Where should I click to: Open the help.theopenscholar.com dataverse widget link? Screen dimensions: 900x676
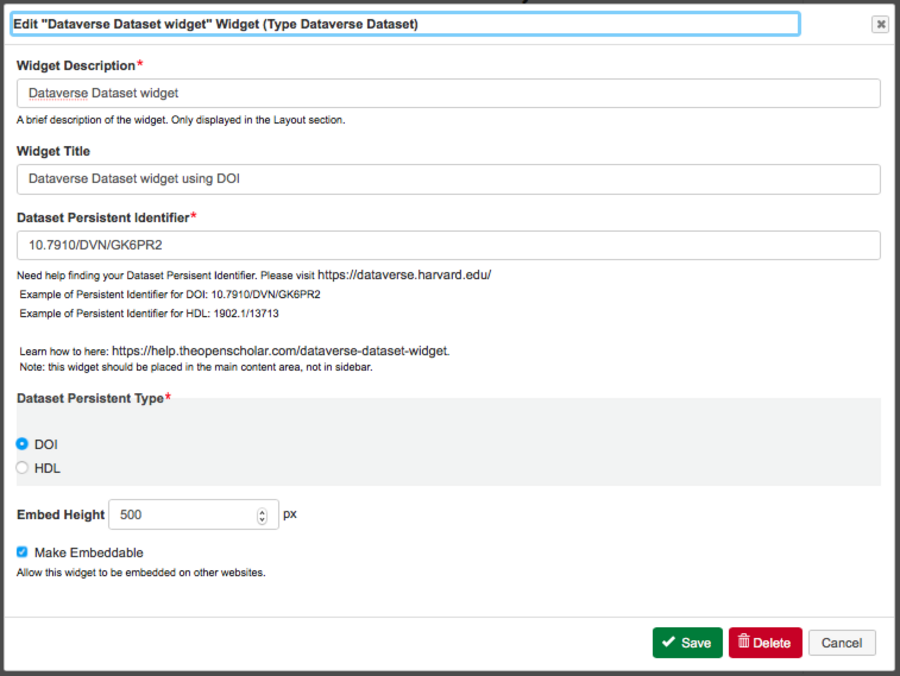click(280, 351)
